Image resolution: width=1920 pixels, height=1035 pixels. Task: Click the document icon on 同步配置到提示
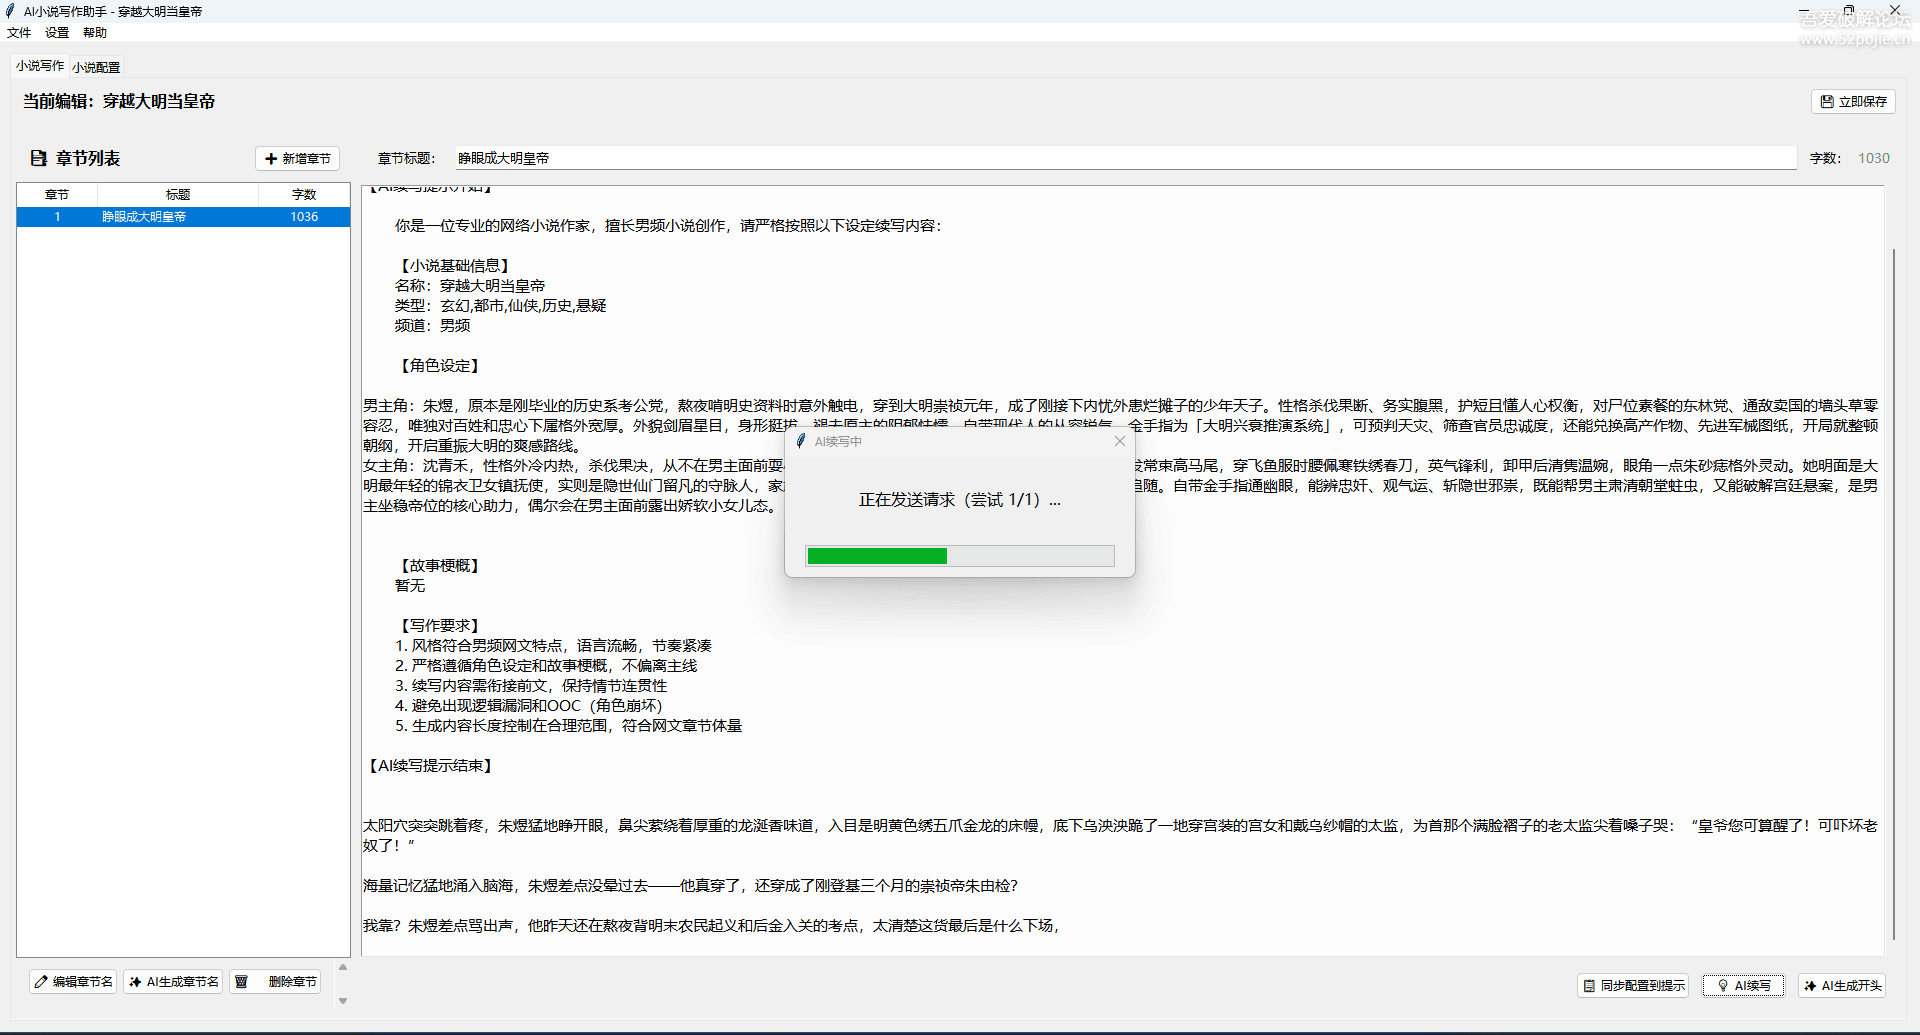point(1589,986)
